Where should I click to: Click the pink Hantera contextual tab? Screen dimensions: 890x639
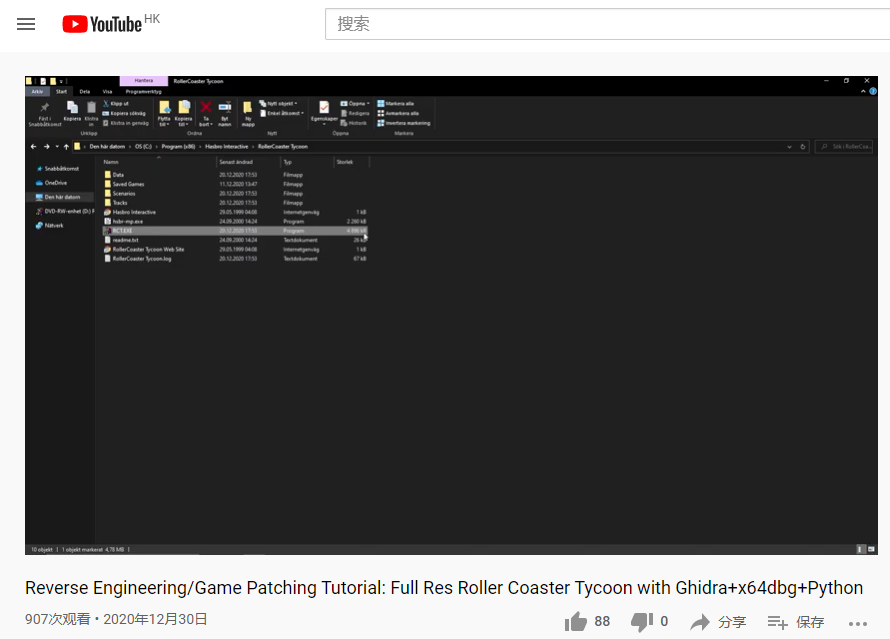(144, 81)
